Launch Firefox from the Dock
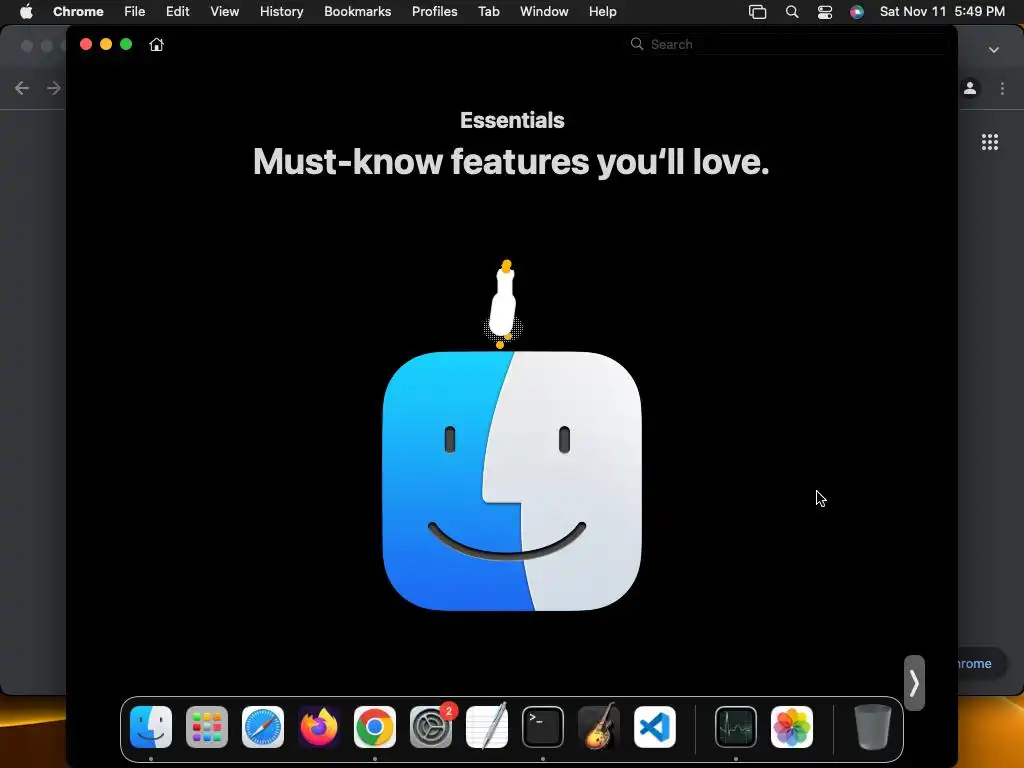1024x768 pixels. point(319,727)
